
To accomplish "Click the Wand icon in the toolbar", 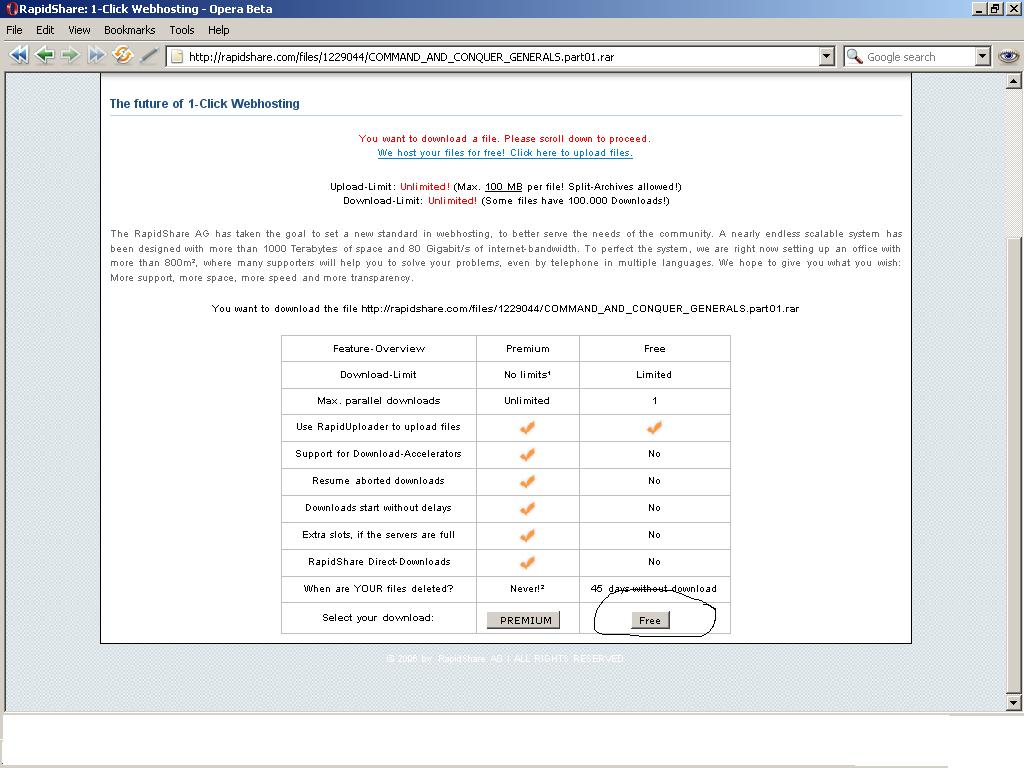I will pyautogui.click(x=149, y=56).
